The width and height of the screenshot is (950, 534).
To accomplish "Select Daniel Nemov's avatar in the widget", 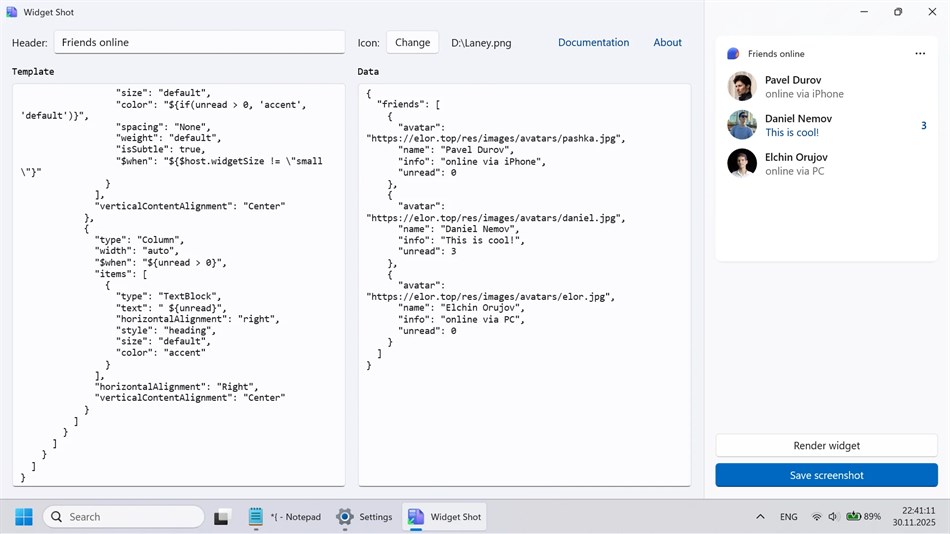I will tap(742, 125).
